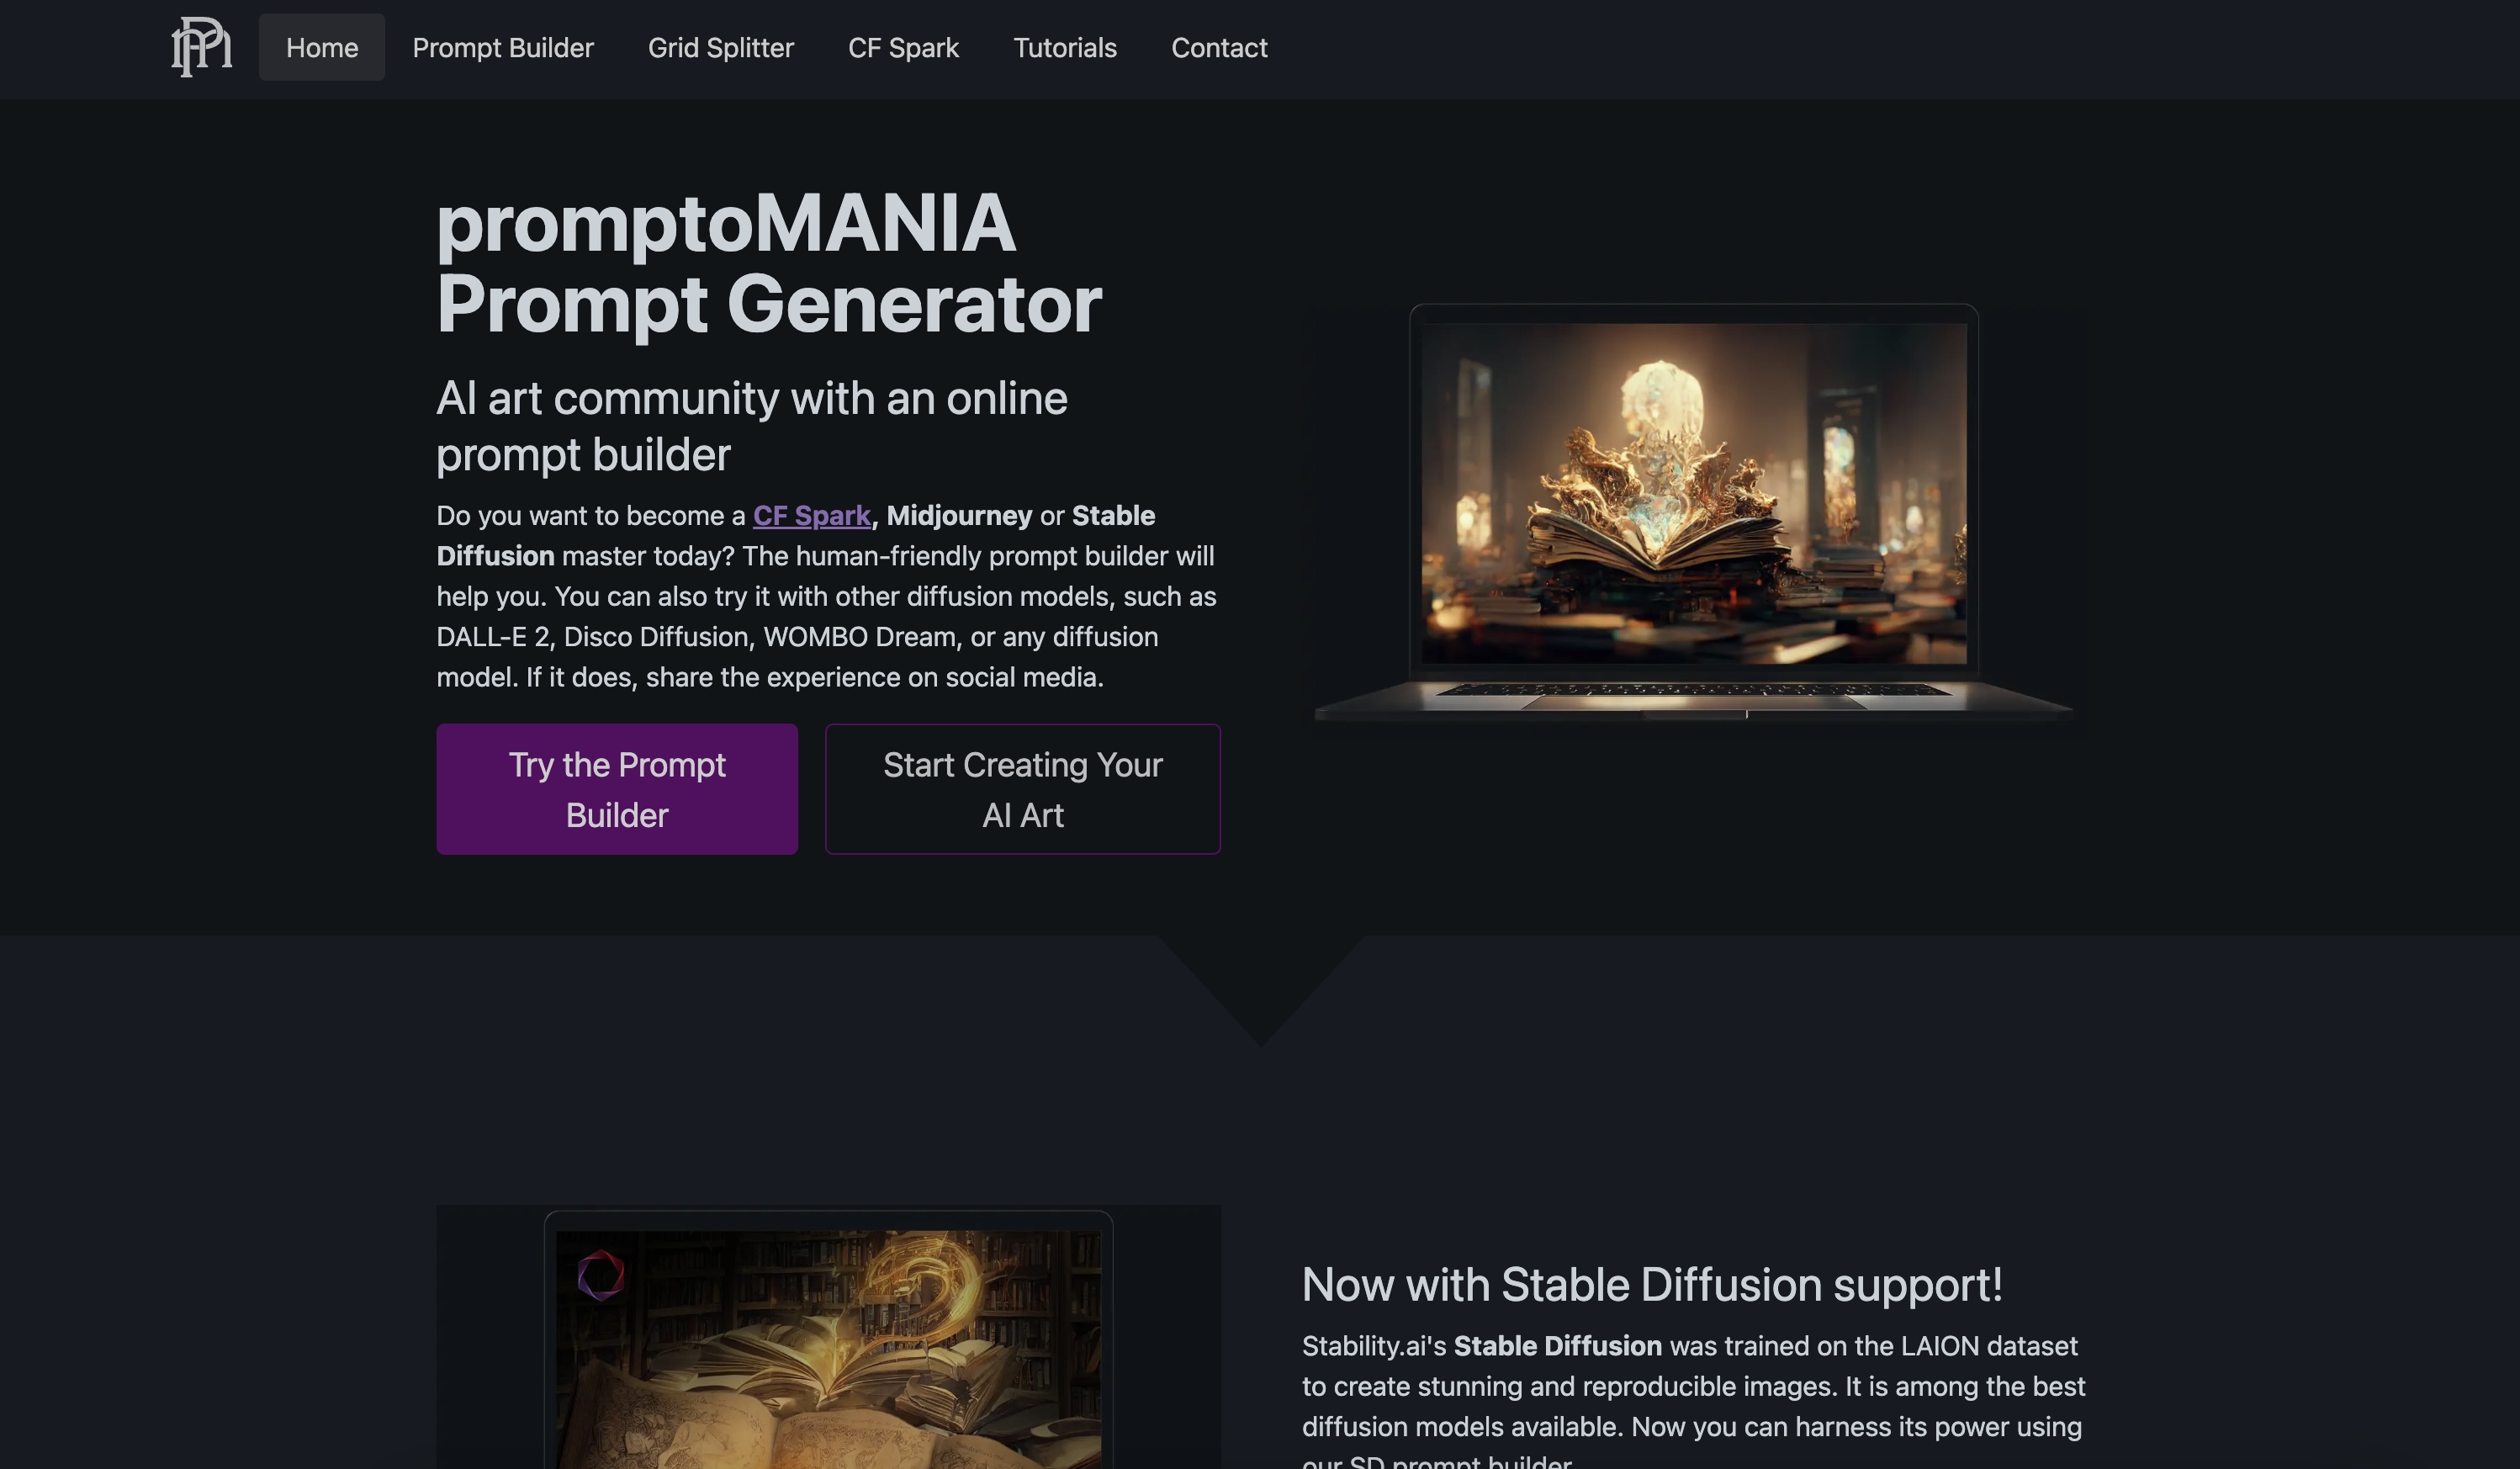The width and height of the screenshot is (2520, 1469).
Task: Click the downward triangle section divider
Action: click(1262, 990)
